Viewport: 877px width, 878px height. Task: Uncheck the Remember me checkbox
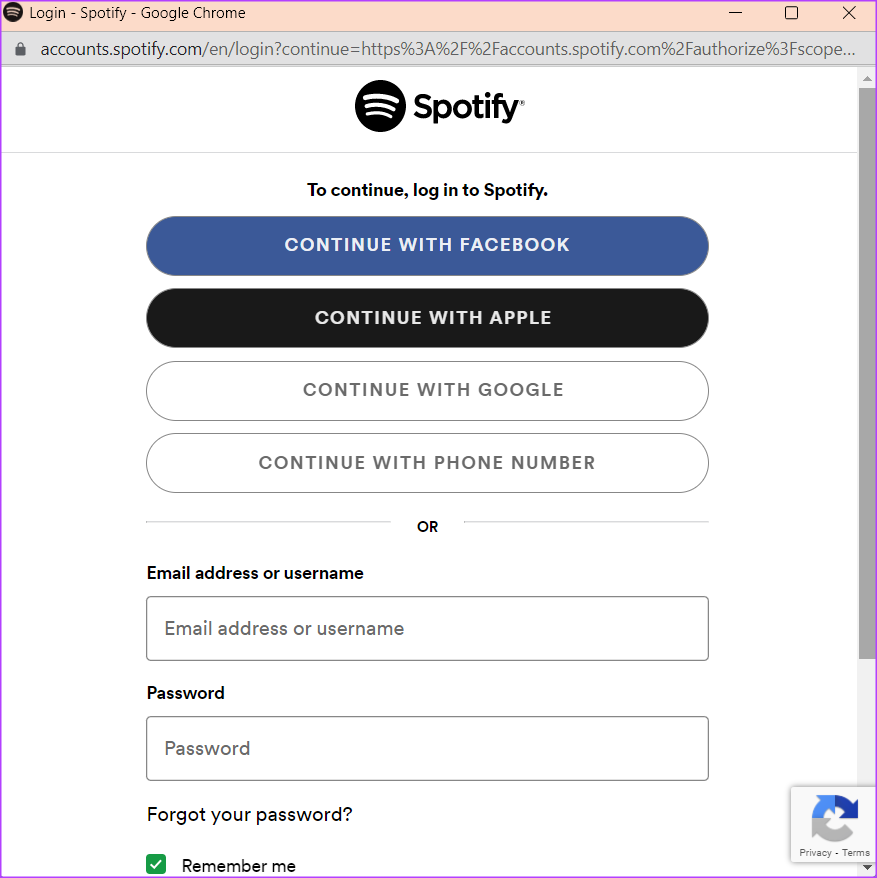156,864
